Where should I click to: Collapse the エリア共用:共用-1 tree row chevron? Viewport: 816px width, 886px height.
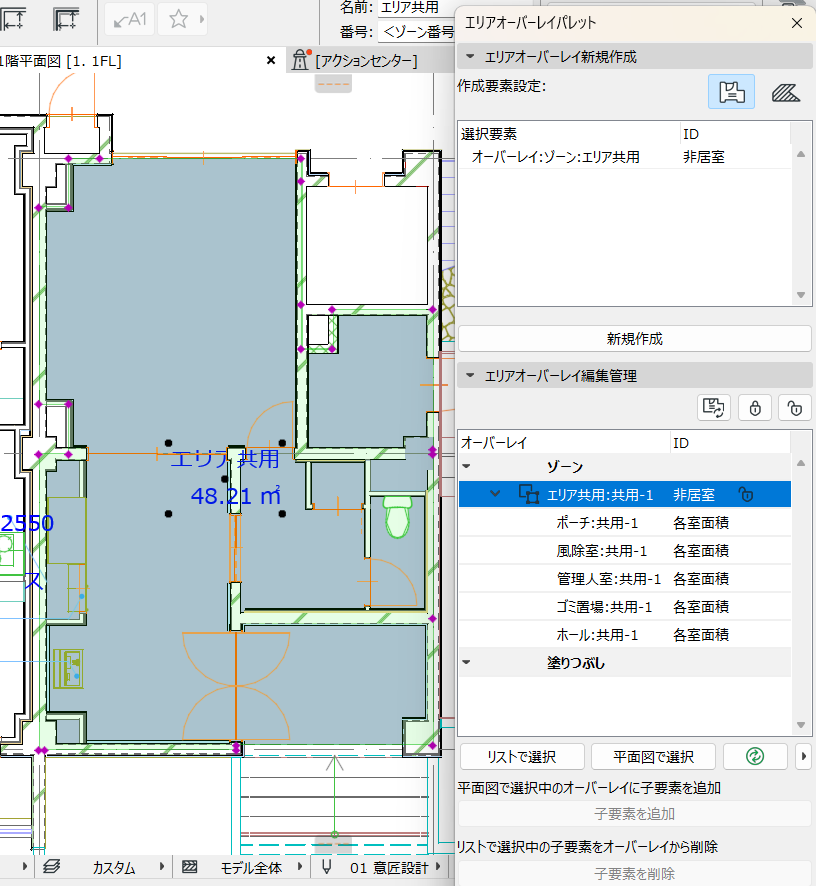[x=495, y=494]
